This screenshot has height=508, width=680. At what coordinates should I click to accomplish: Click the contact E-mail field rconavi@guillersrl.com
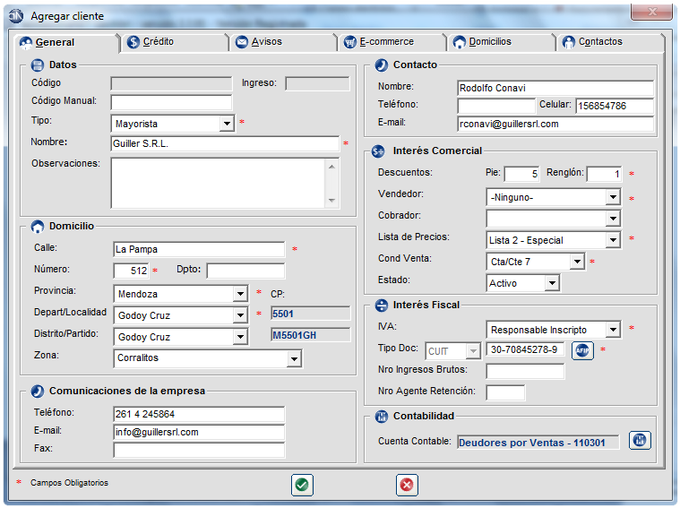pyautogui.click(x=556, y=124)
